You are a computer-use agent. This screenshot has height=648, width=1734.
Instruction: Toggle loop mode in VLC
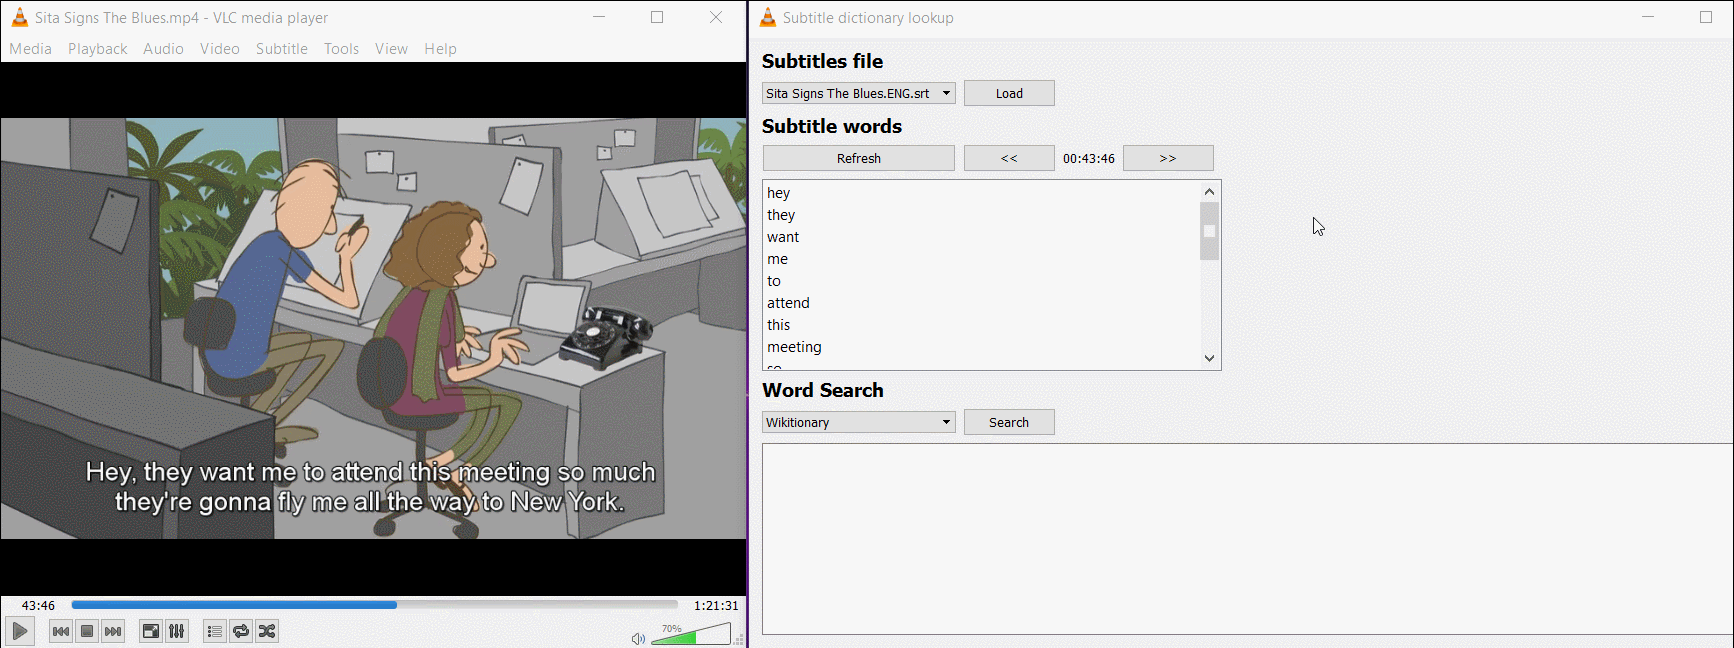point(241,631)
